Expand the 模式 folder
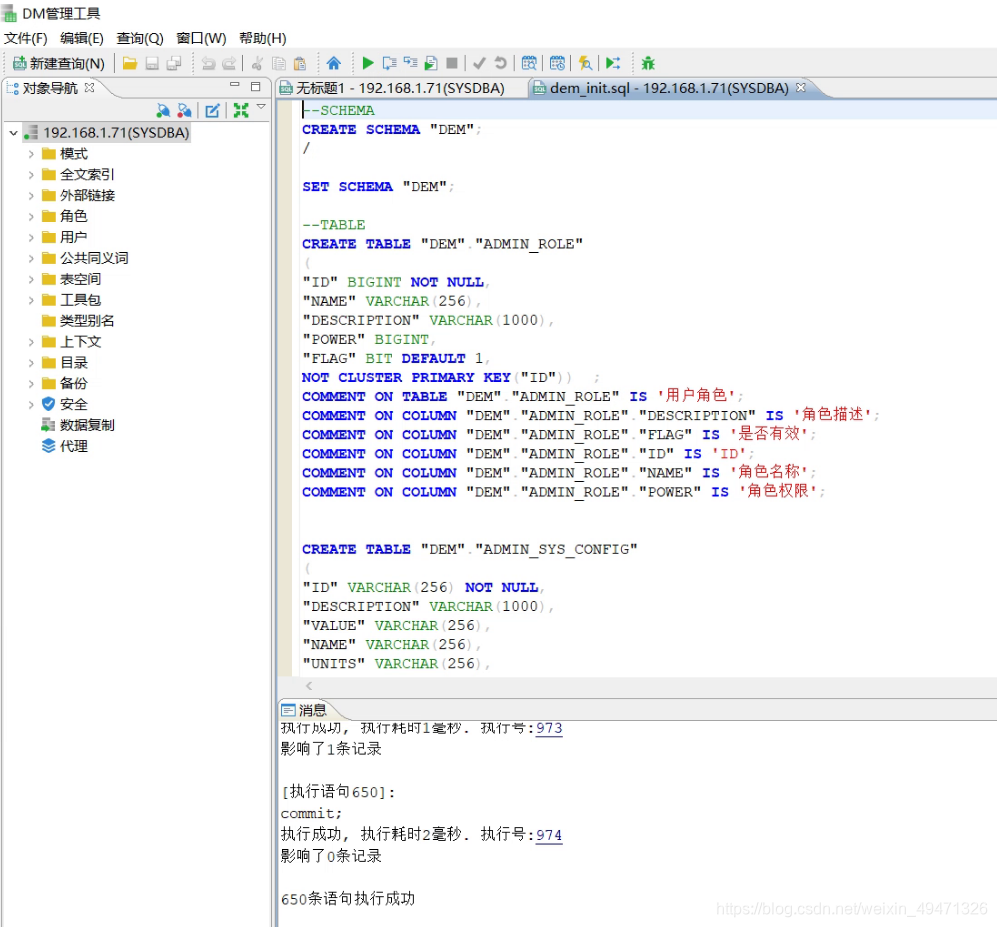Image resolution: width=997 pixels, height=927 pixels. pyautogui.click(x=31, y=154)
